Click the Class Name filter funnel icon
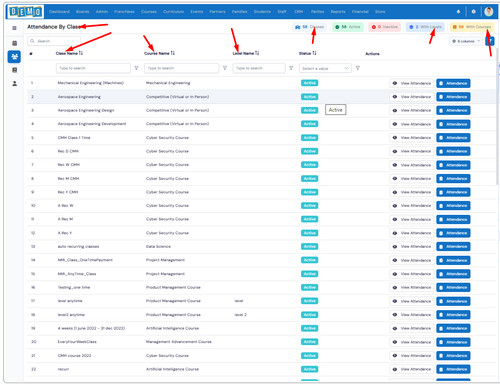This screenshot has height=385, width=500. [x=136, y=68]
